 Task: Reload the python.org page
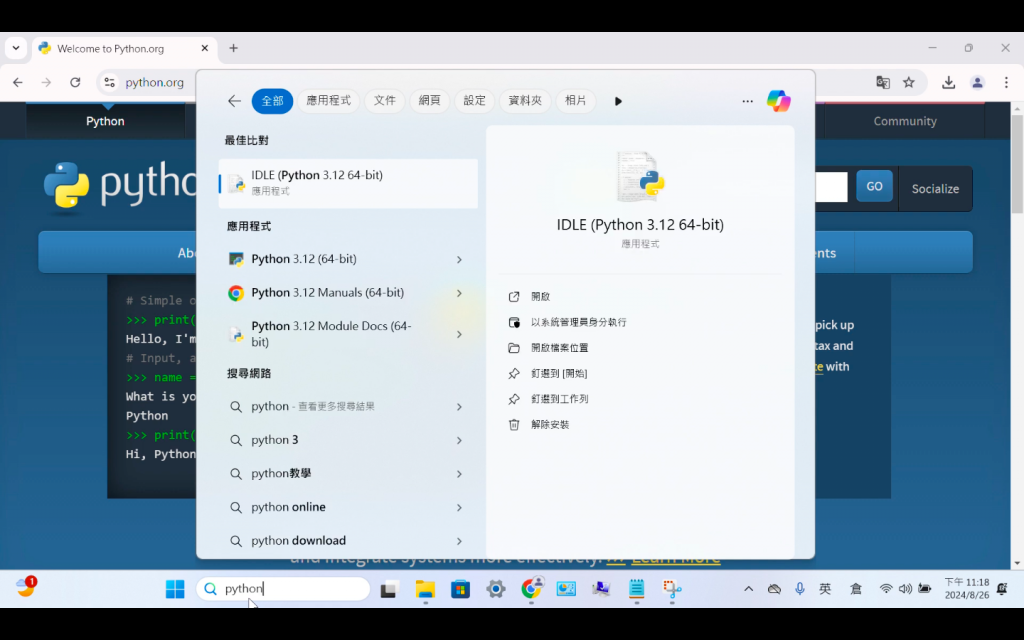click(75, 82)
